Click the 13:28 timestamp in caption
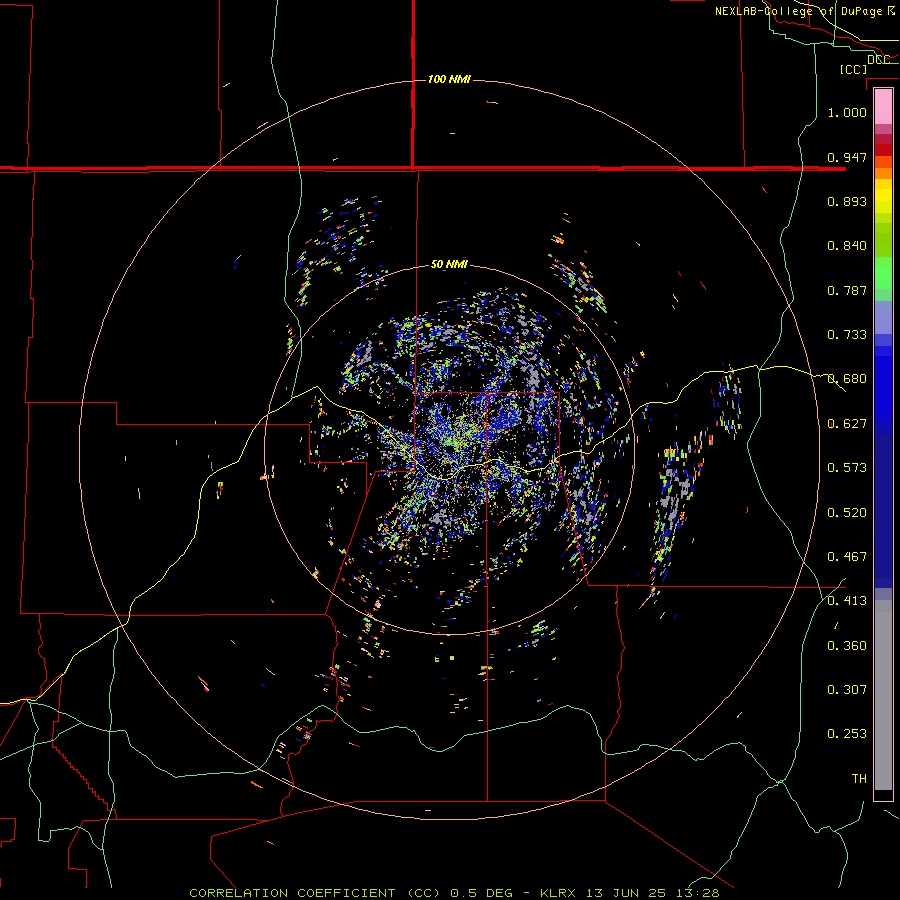This screenshot has width=900, height=900. (x=699, y=893)
